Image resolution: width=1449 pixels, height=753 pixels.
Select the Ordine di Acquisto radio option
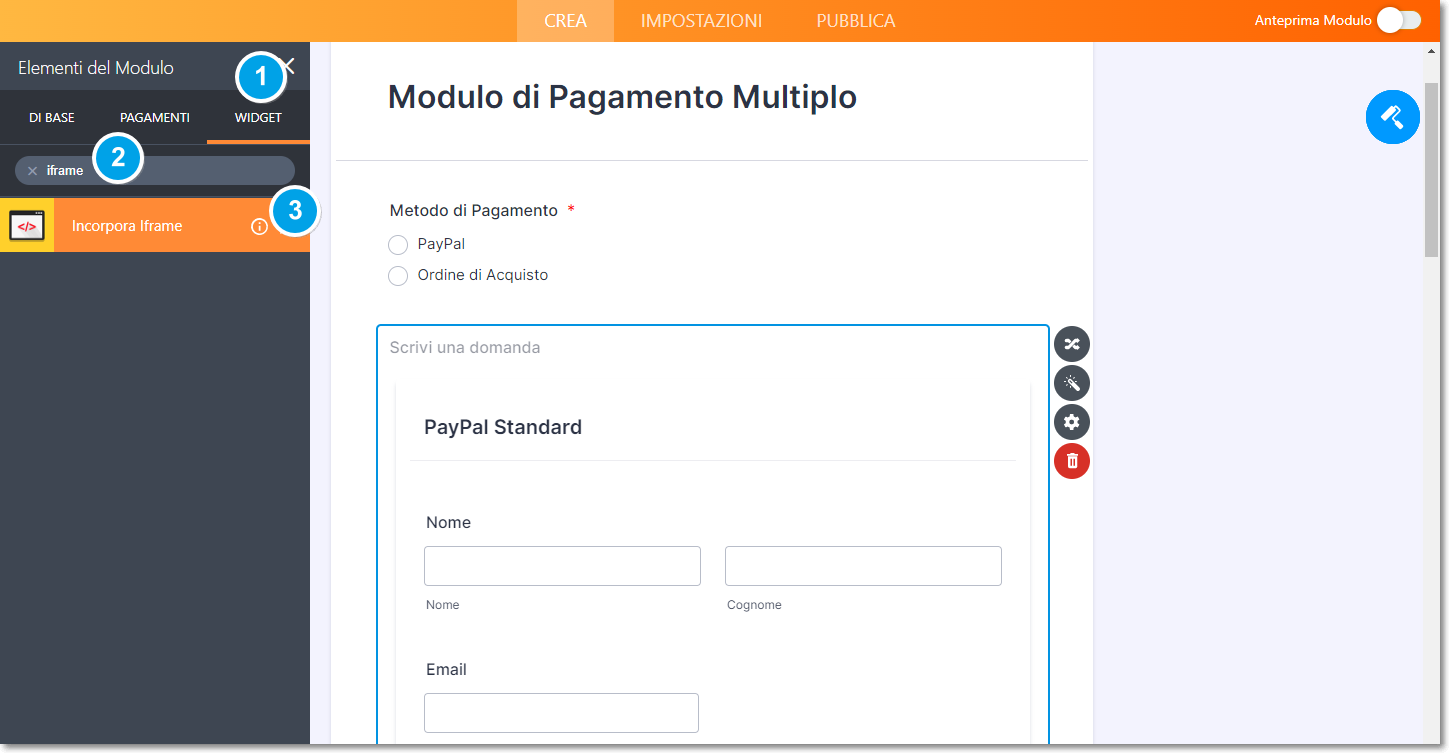tap(398, 276)
